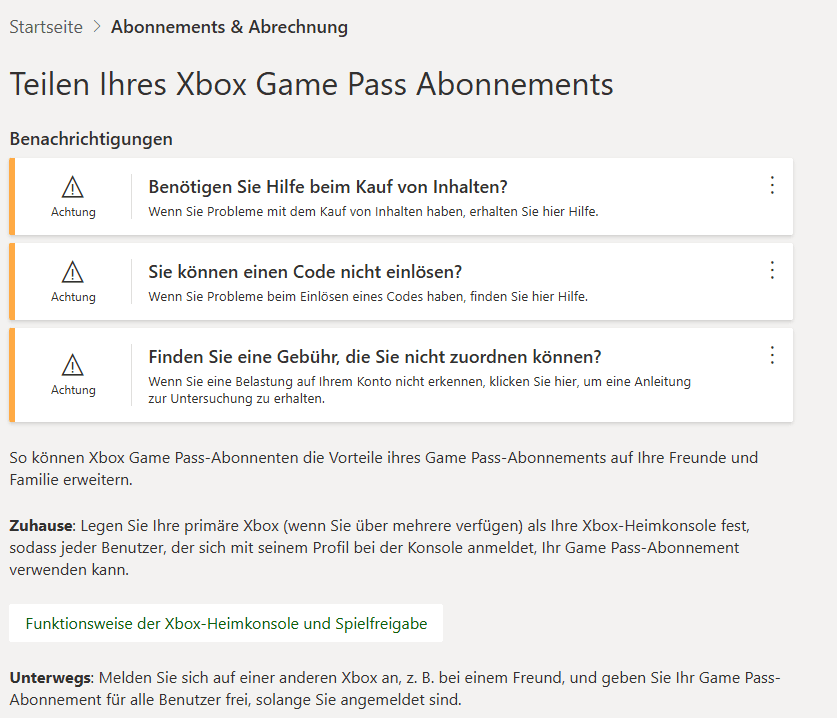Click warning triangle on 'Code nicht einlösen' notification
The width and height of the screenshot is (837, 718).
[73, 272]
